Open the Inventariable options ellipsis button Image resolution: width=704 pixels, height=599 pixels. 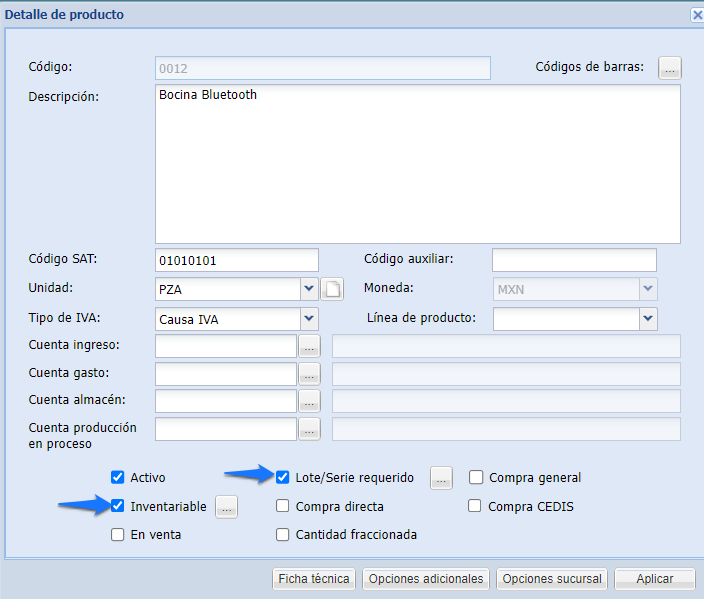click(x=226, y=507)
